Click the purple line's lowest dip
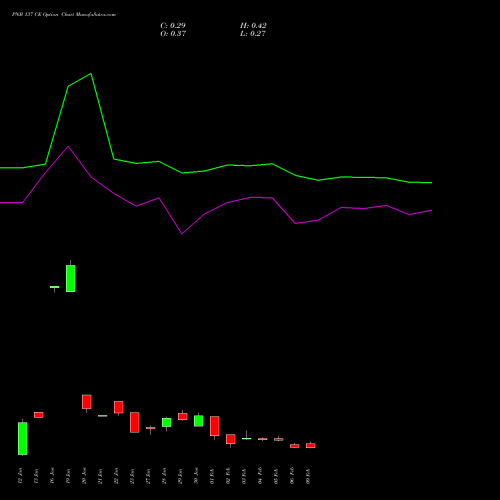 coord(182,234)
